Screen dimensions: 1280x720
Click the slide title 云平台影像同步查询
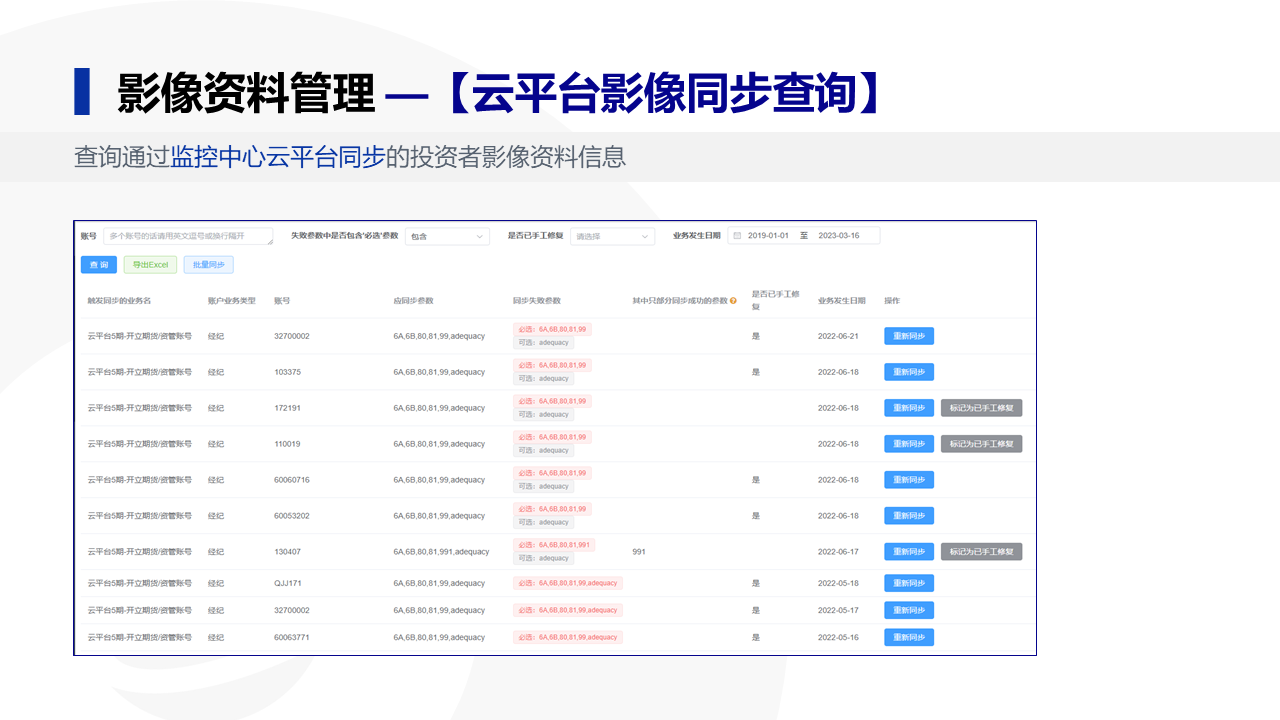(665, 93)
